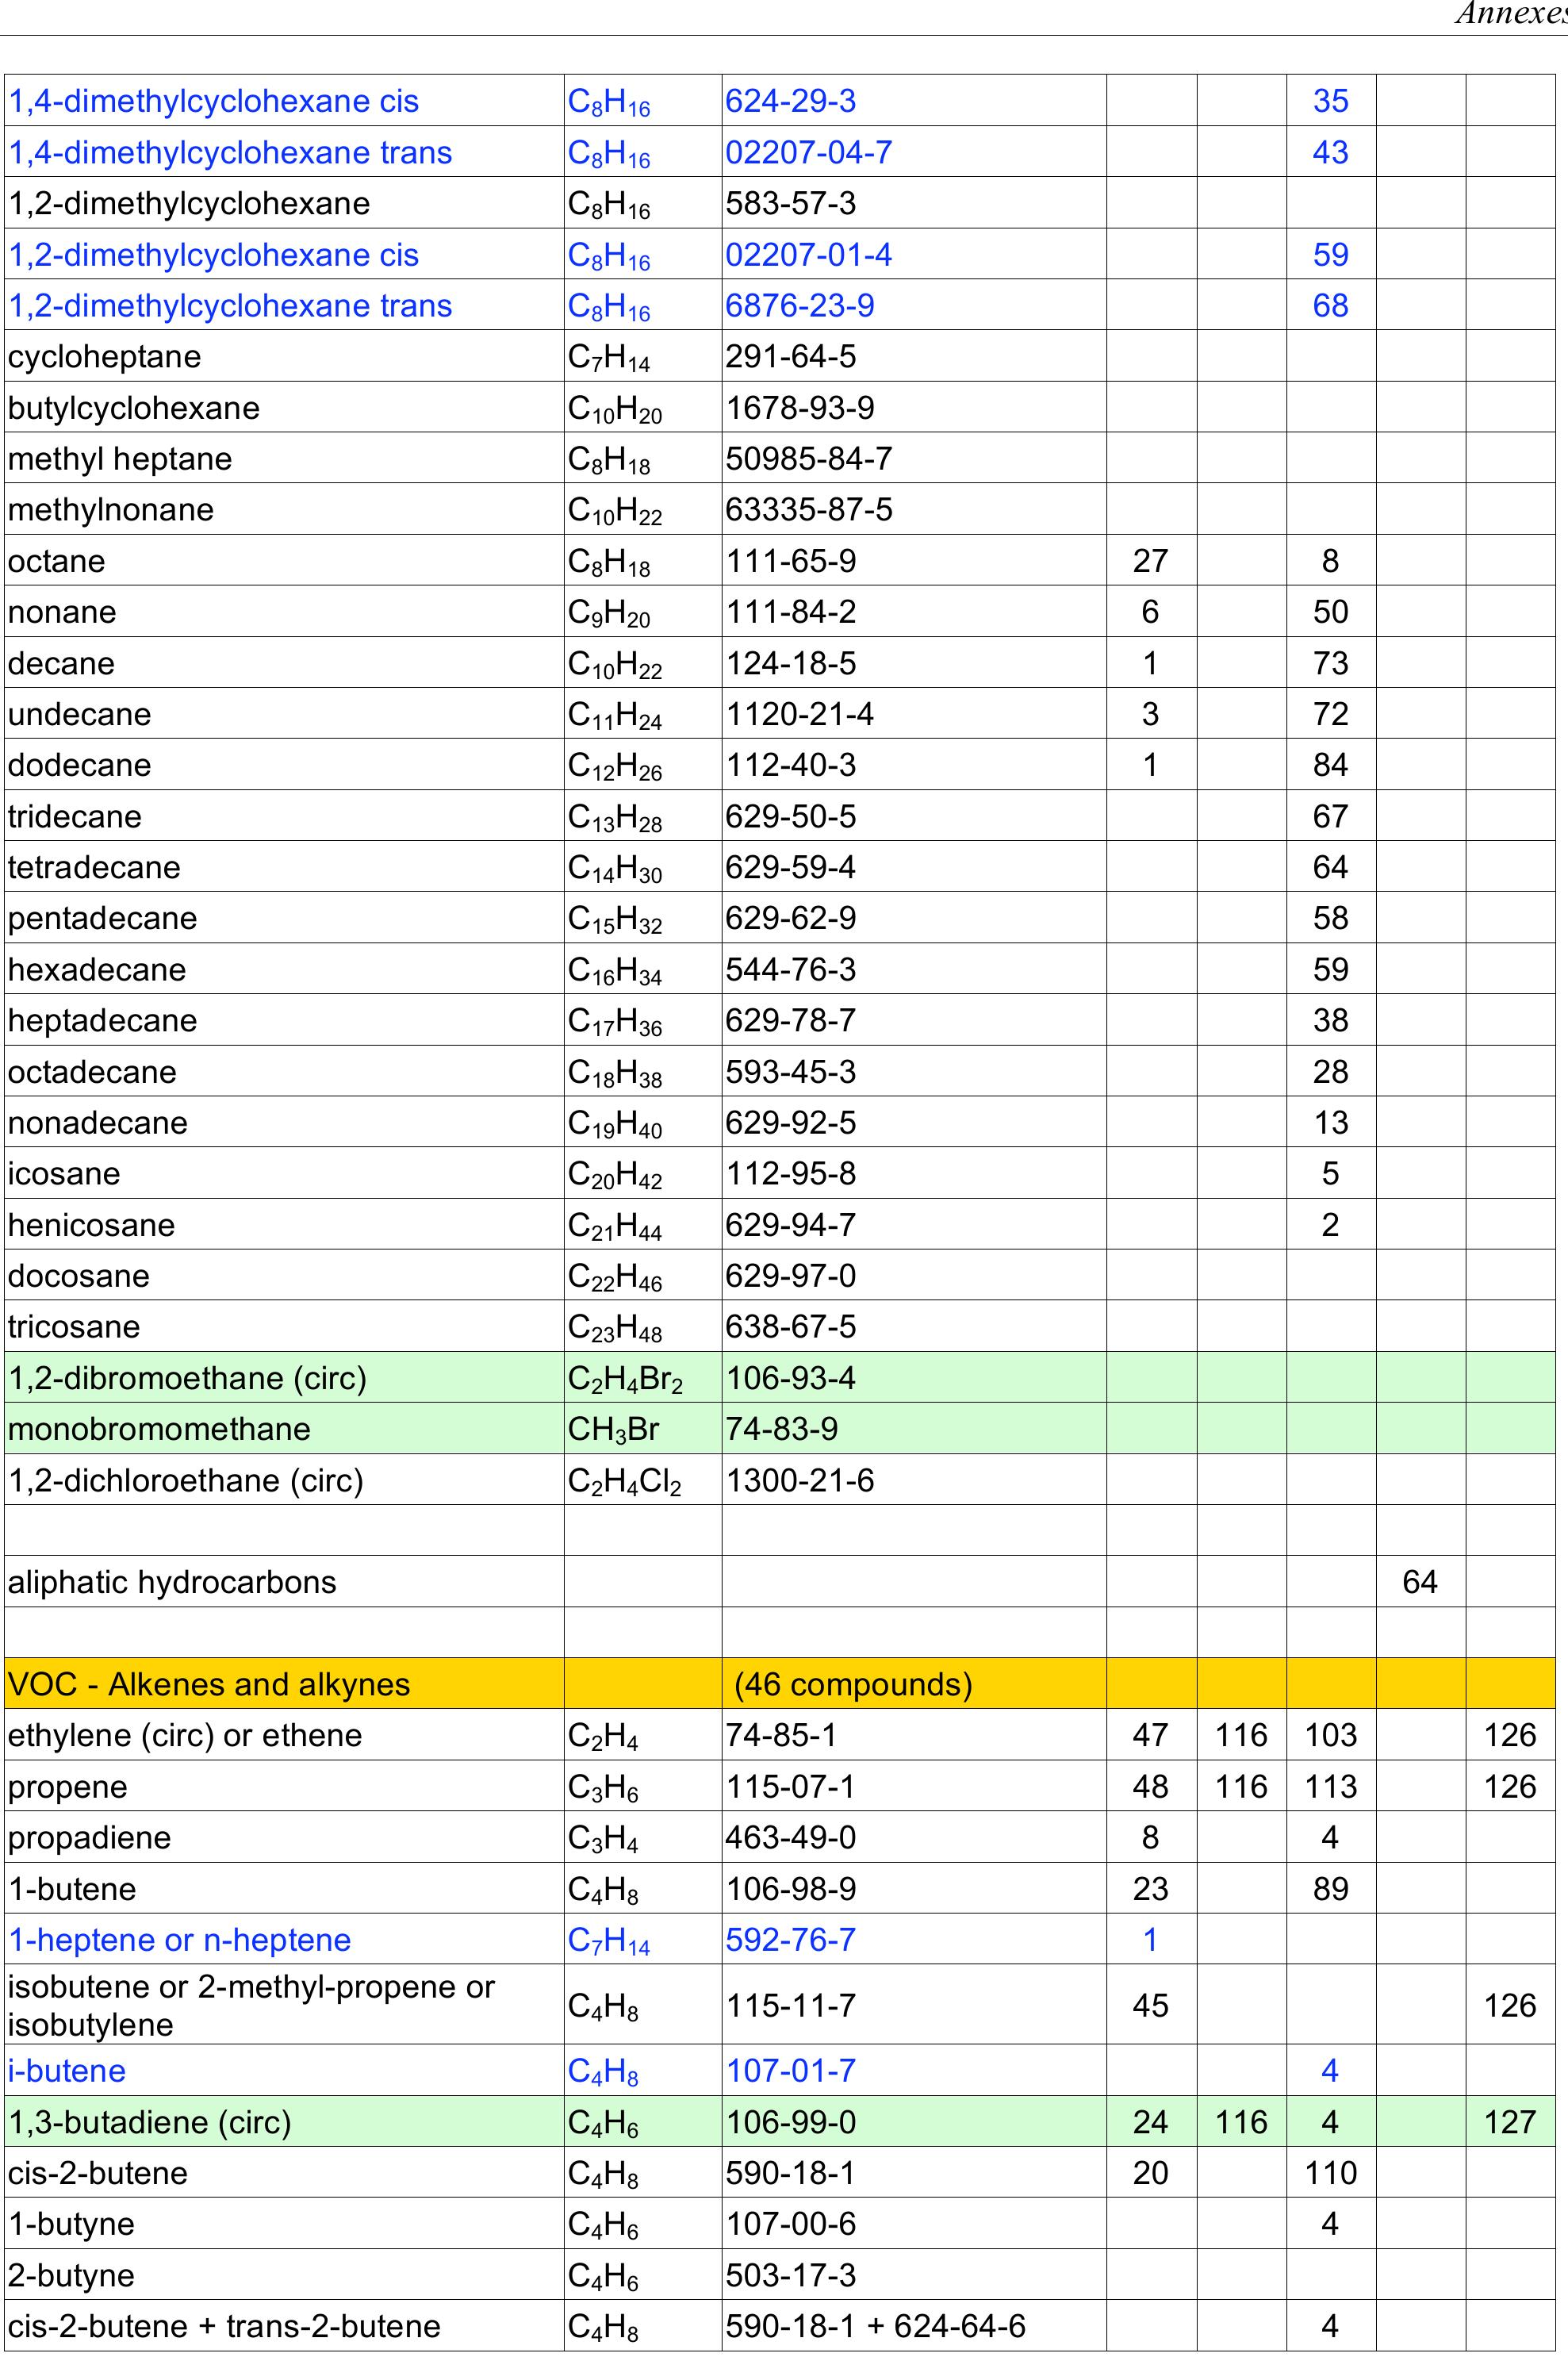Click value 84 in the dodecane row
1568x2357 pixels.
click(x=1330, y=765)
